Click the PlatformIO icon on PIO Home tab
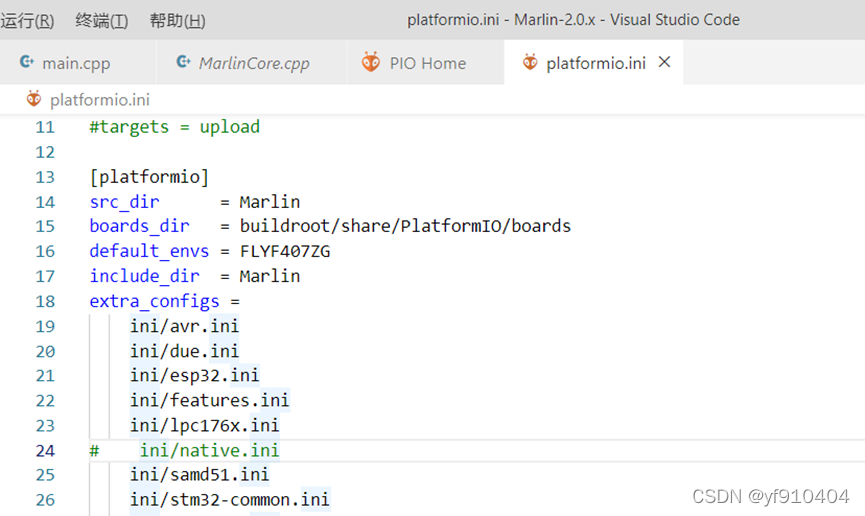 tap(371, 62)
